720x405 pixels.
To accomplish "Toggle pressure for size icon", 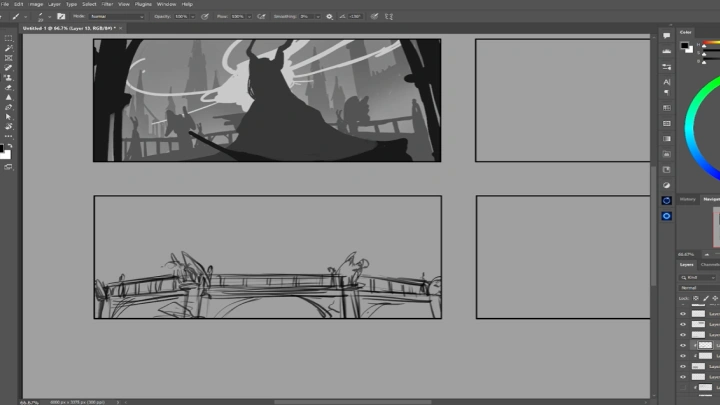I will tap(375, 17).
